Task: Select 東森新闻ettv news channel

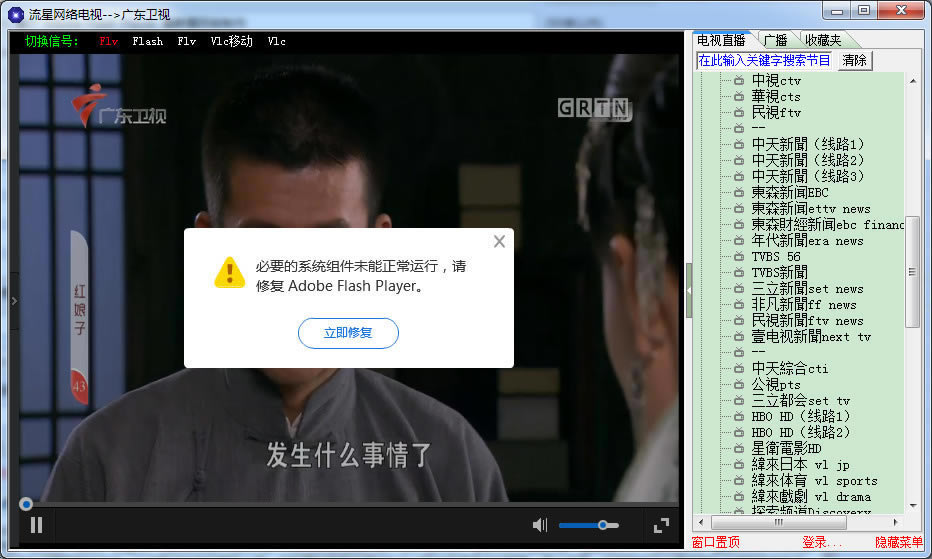Action: (811, 209)
